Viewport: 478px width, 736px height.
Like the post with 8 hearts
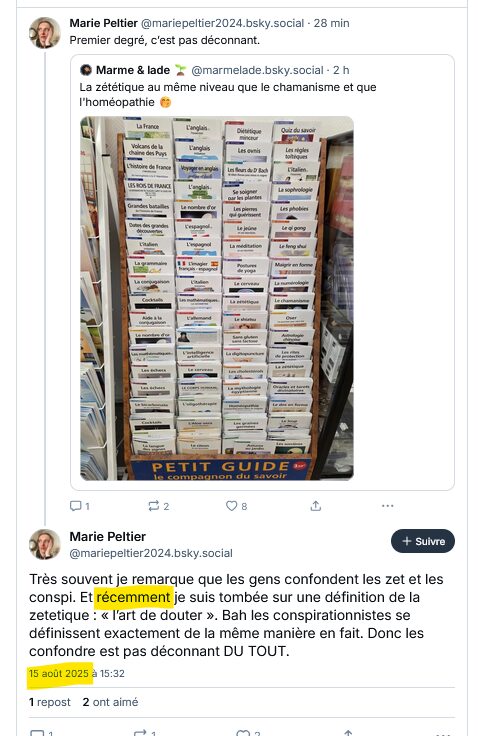click(231, 506)
